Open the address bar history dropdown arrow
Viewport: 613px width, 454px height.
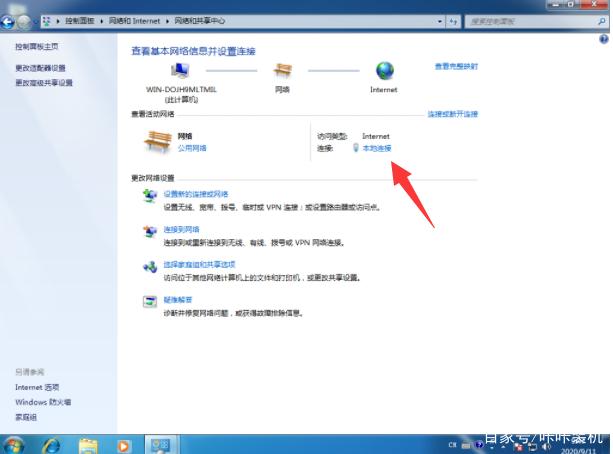point(440,22)
